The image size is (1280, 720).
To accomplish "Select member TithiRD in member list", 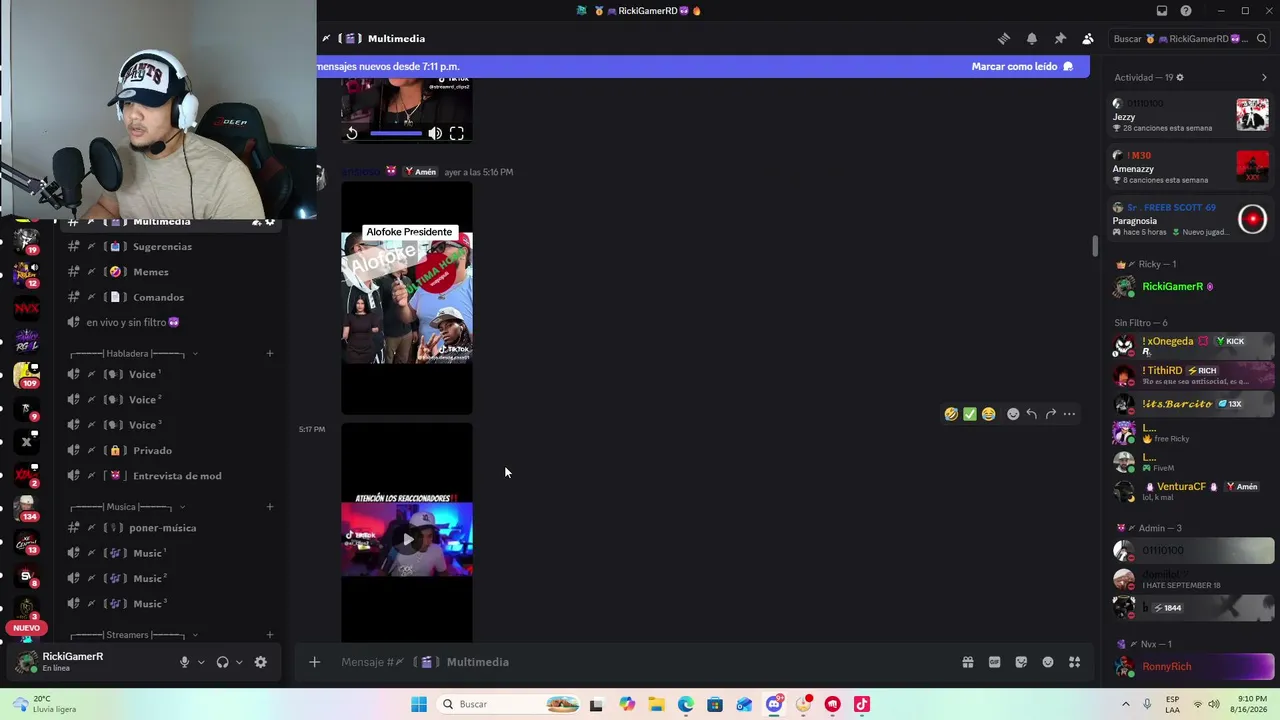I will [x=1193, y=375].
